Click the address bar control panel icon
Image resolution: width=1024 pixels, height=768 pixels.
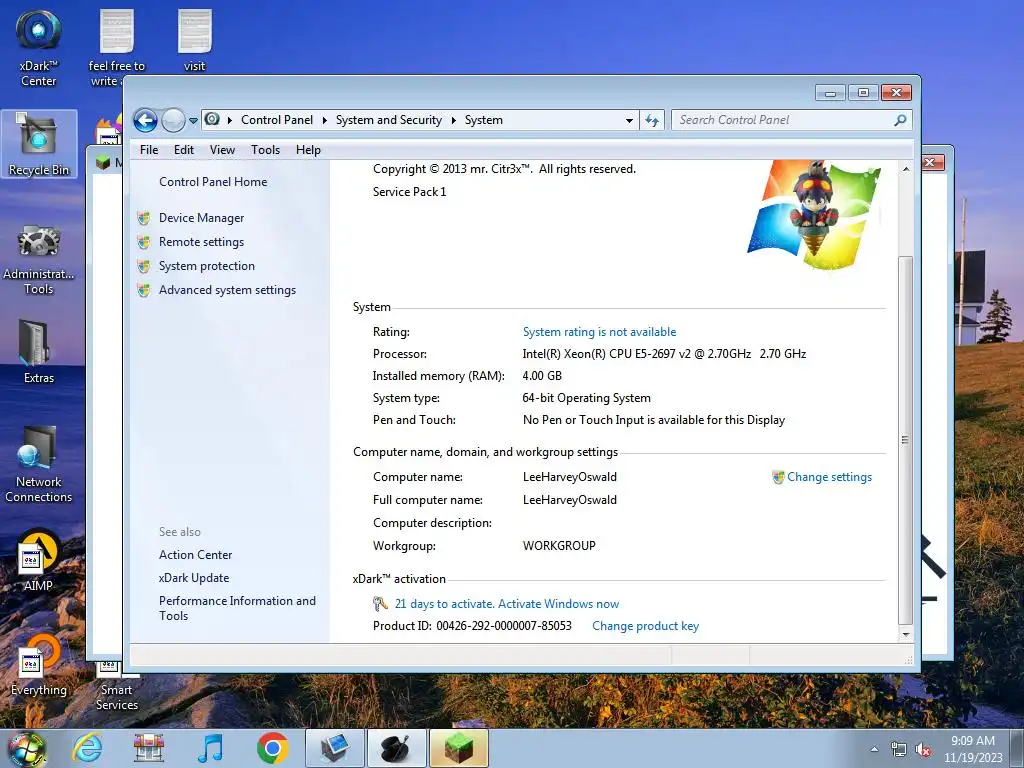212,120
